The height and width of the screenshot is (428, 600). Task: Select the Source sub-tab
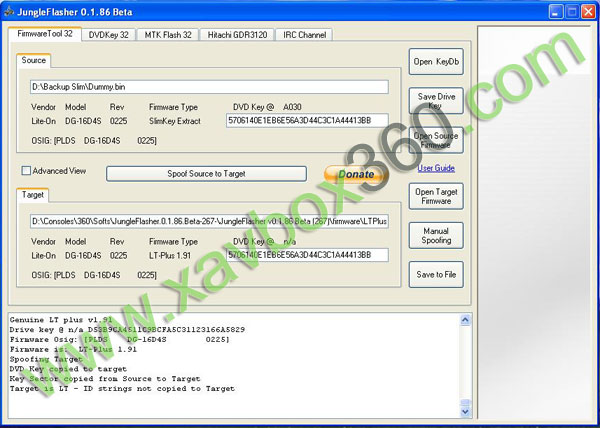coord(33,60)
